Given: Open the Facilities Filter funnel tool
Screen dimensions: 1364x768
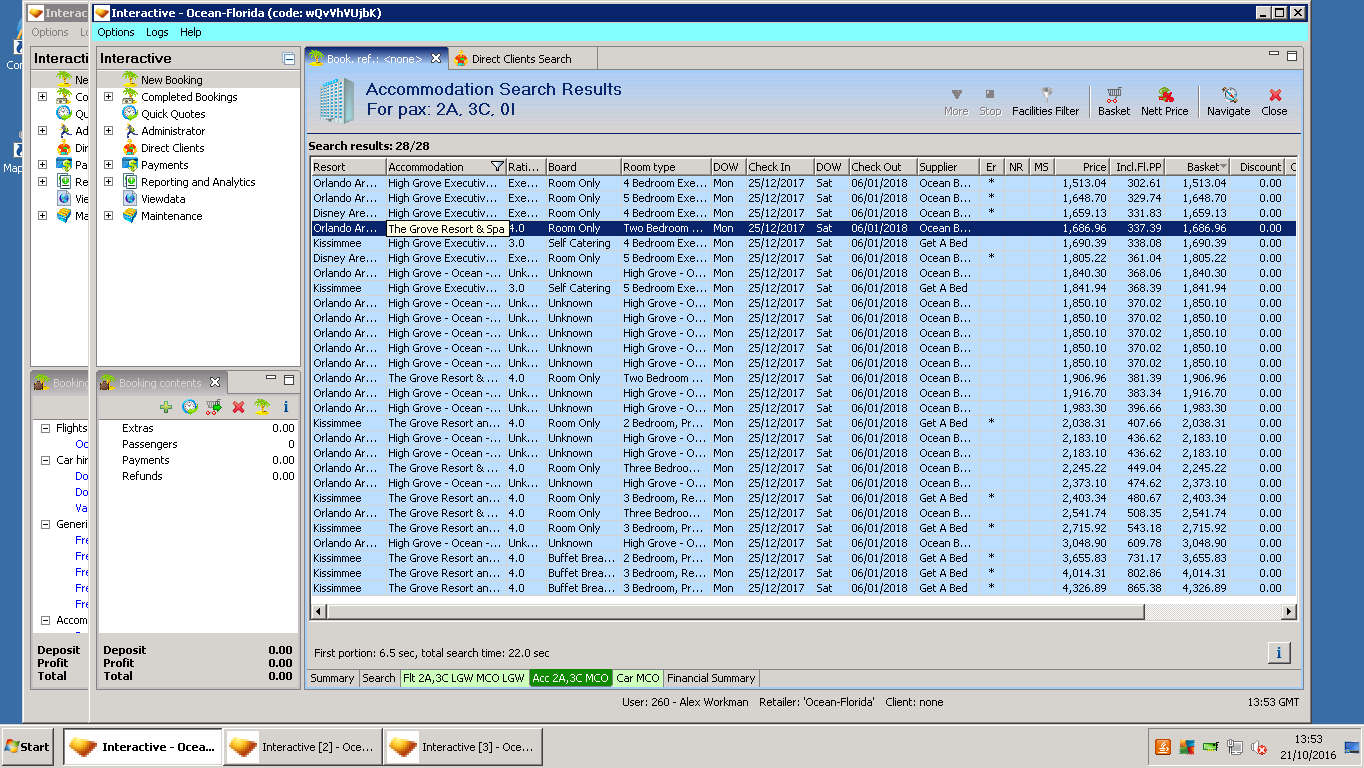Looking at the screenshot, I should pyautogui.click(x=1045, y=101).
